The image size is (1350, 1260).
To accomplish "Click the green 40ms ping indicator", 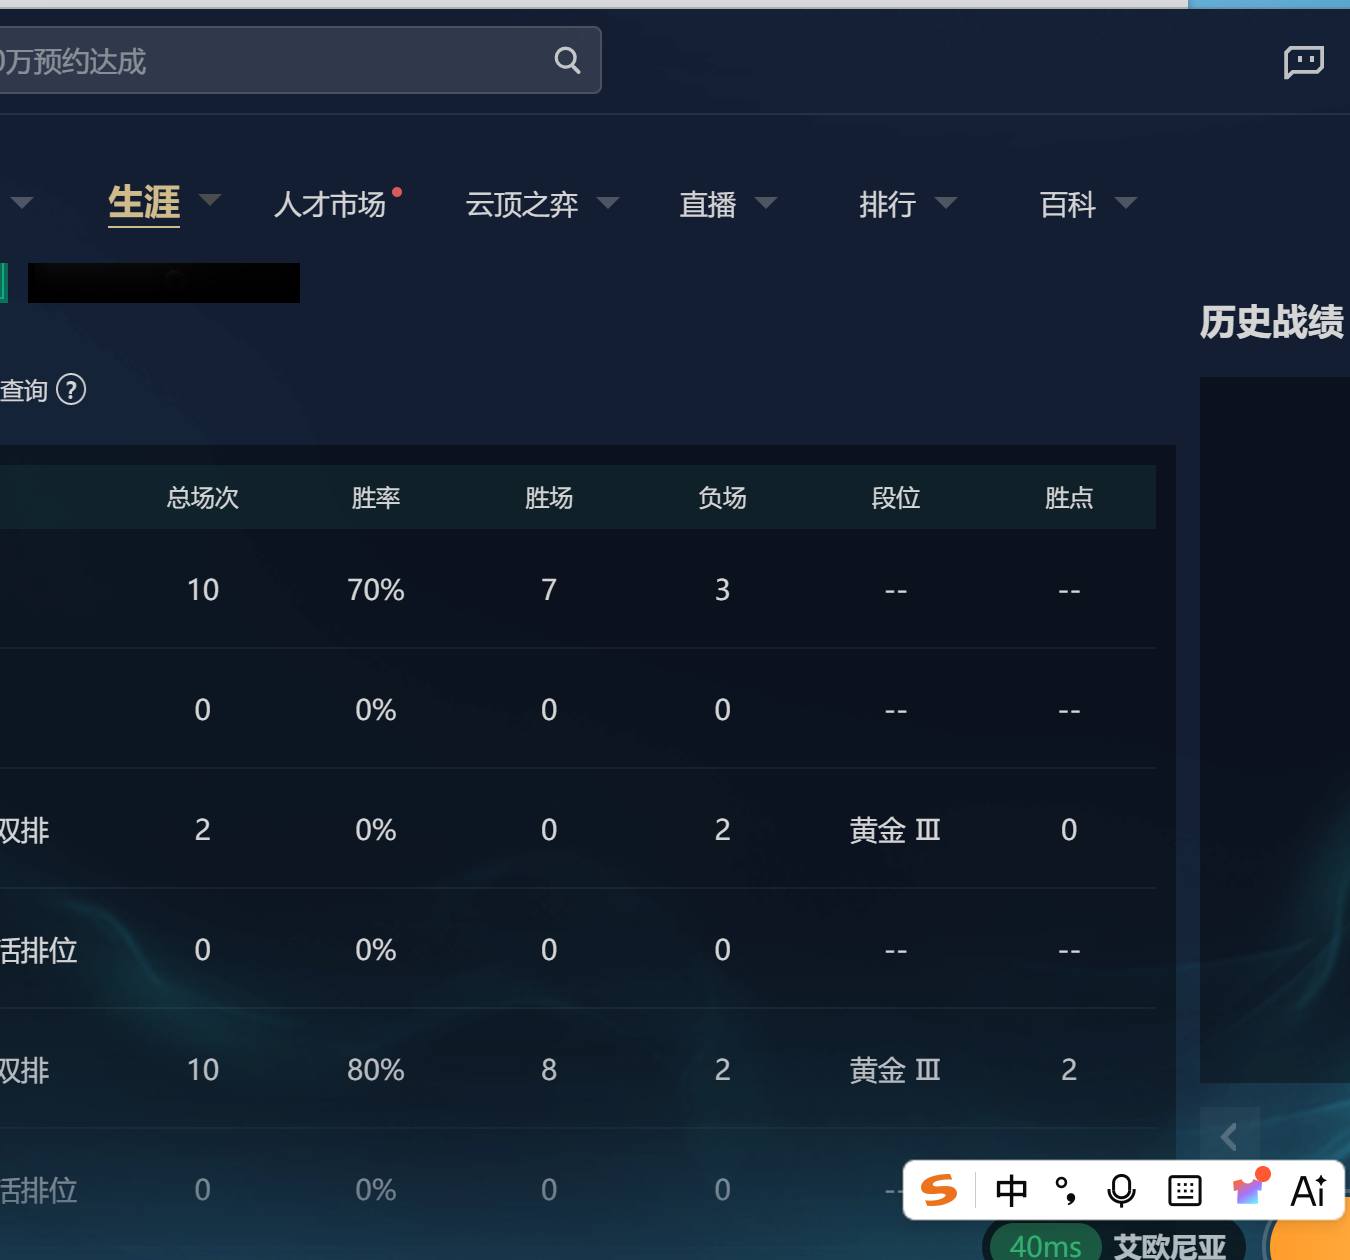I will [x=1045, y=1246].
